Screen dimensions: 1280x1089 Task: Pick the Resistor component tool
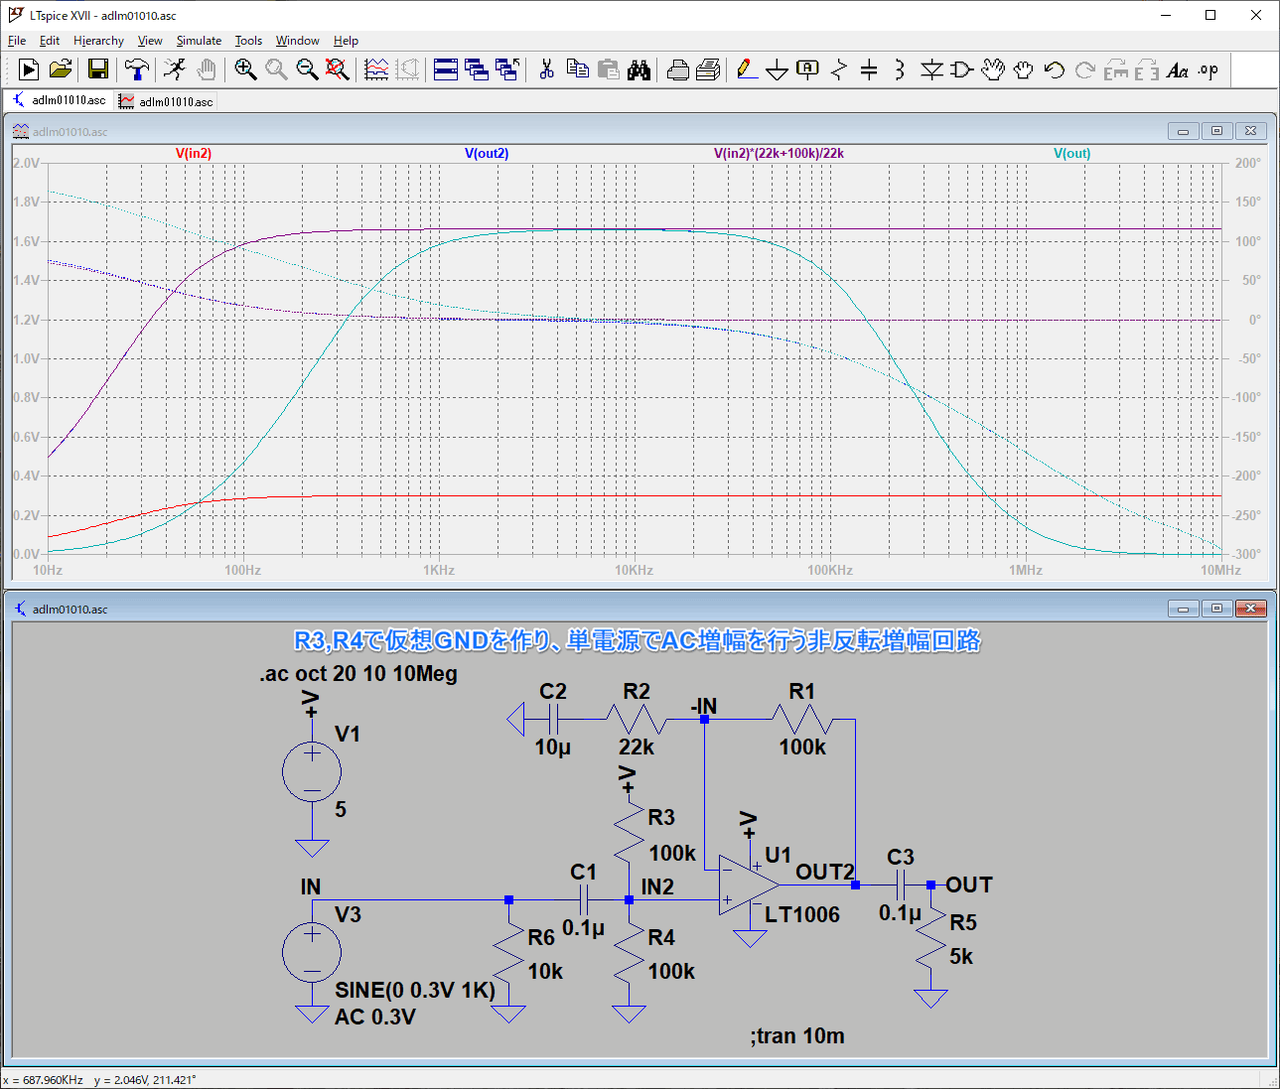tap(838, 70)
